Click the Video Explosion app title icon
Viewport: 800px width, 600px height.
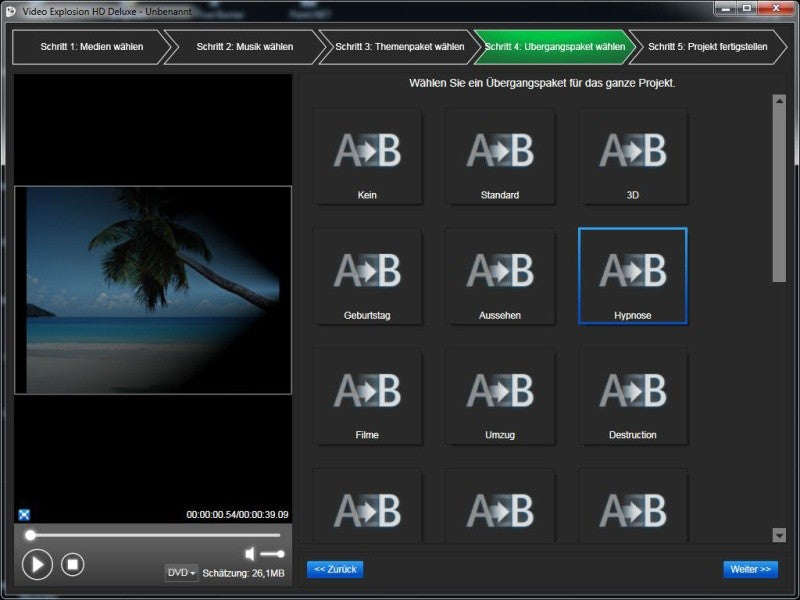(x=10, y=11)
